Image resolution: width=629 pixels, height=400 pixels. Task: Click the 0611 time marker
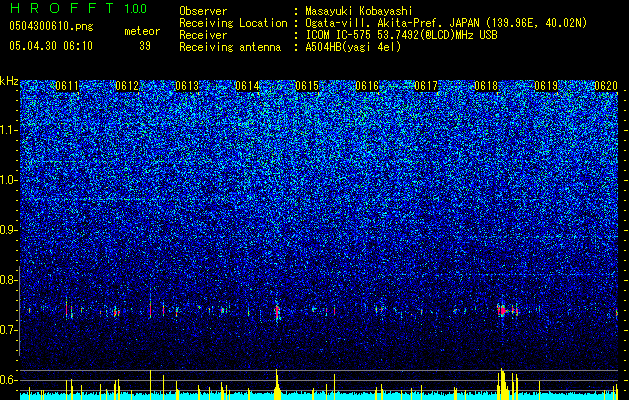click(x=67, y=86)
